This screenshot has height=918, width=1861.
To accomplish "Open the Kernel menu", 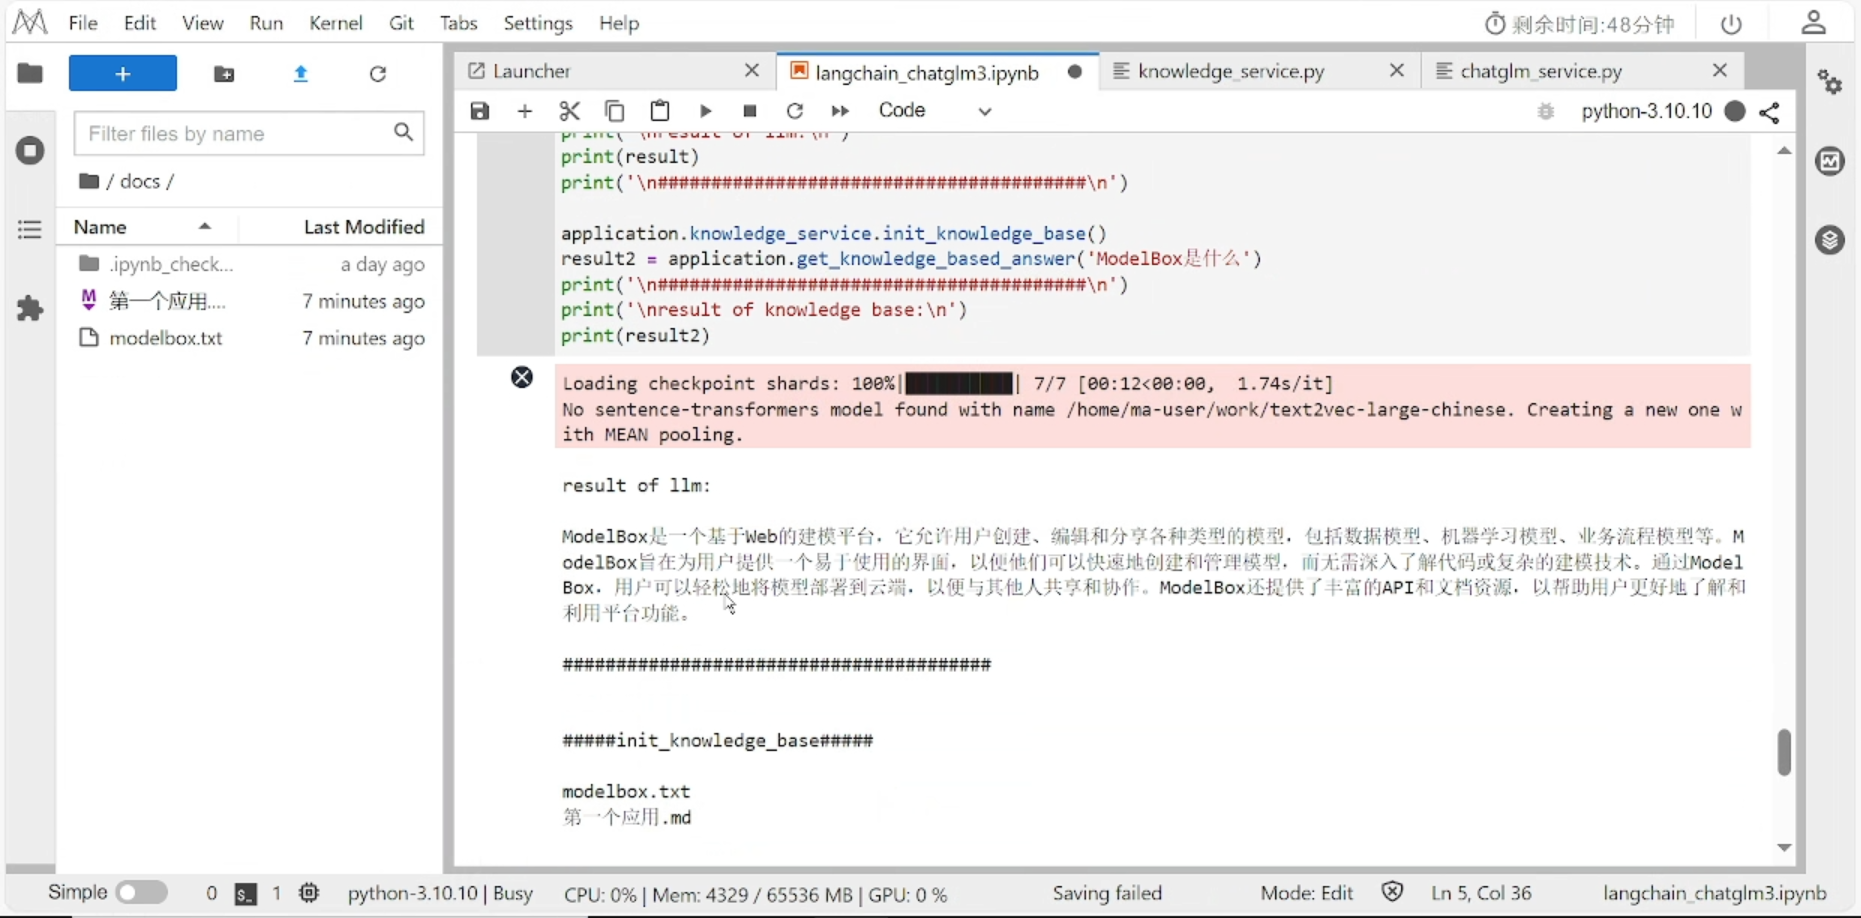I will tap(336, 22).
